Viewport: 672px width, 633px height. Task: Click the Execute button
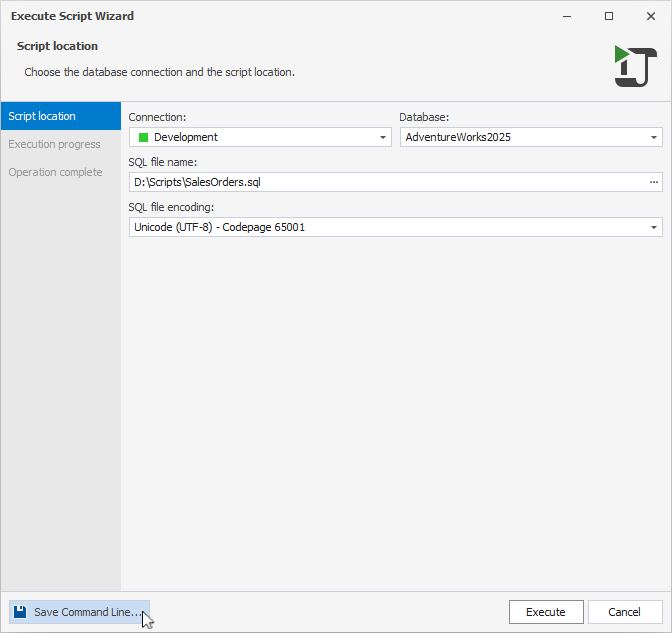click(x=546, y=612)
